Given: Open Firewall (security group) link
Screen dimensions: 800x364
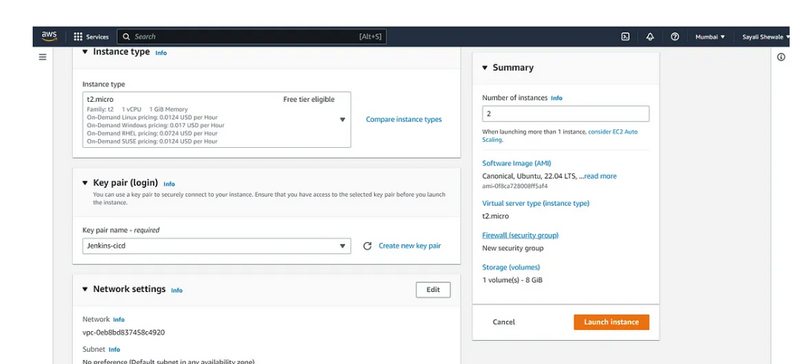Looking at the screenshot, I should tap(520, 235).
